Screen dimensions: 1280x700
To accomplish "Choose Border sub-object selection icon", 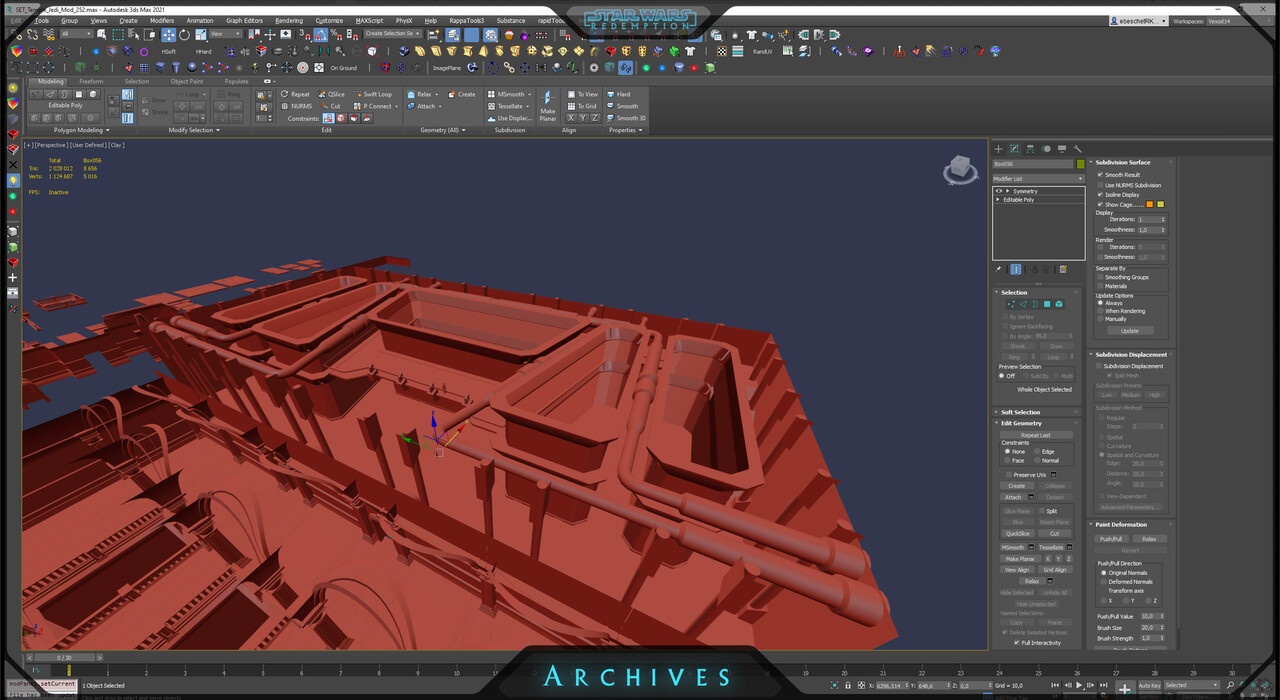I will (1035, 304).
